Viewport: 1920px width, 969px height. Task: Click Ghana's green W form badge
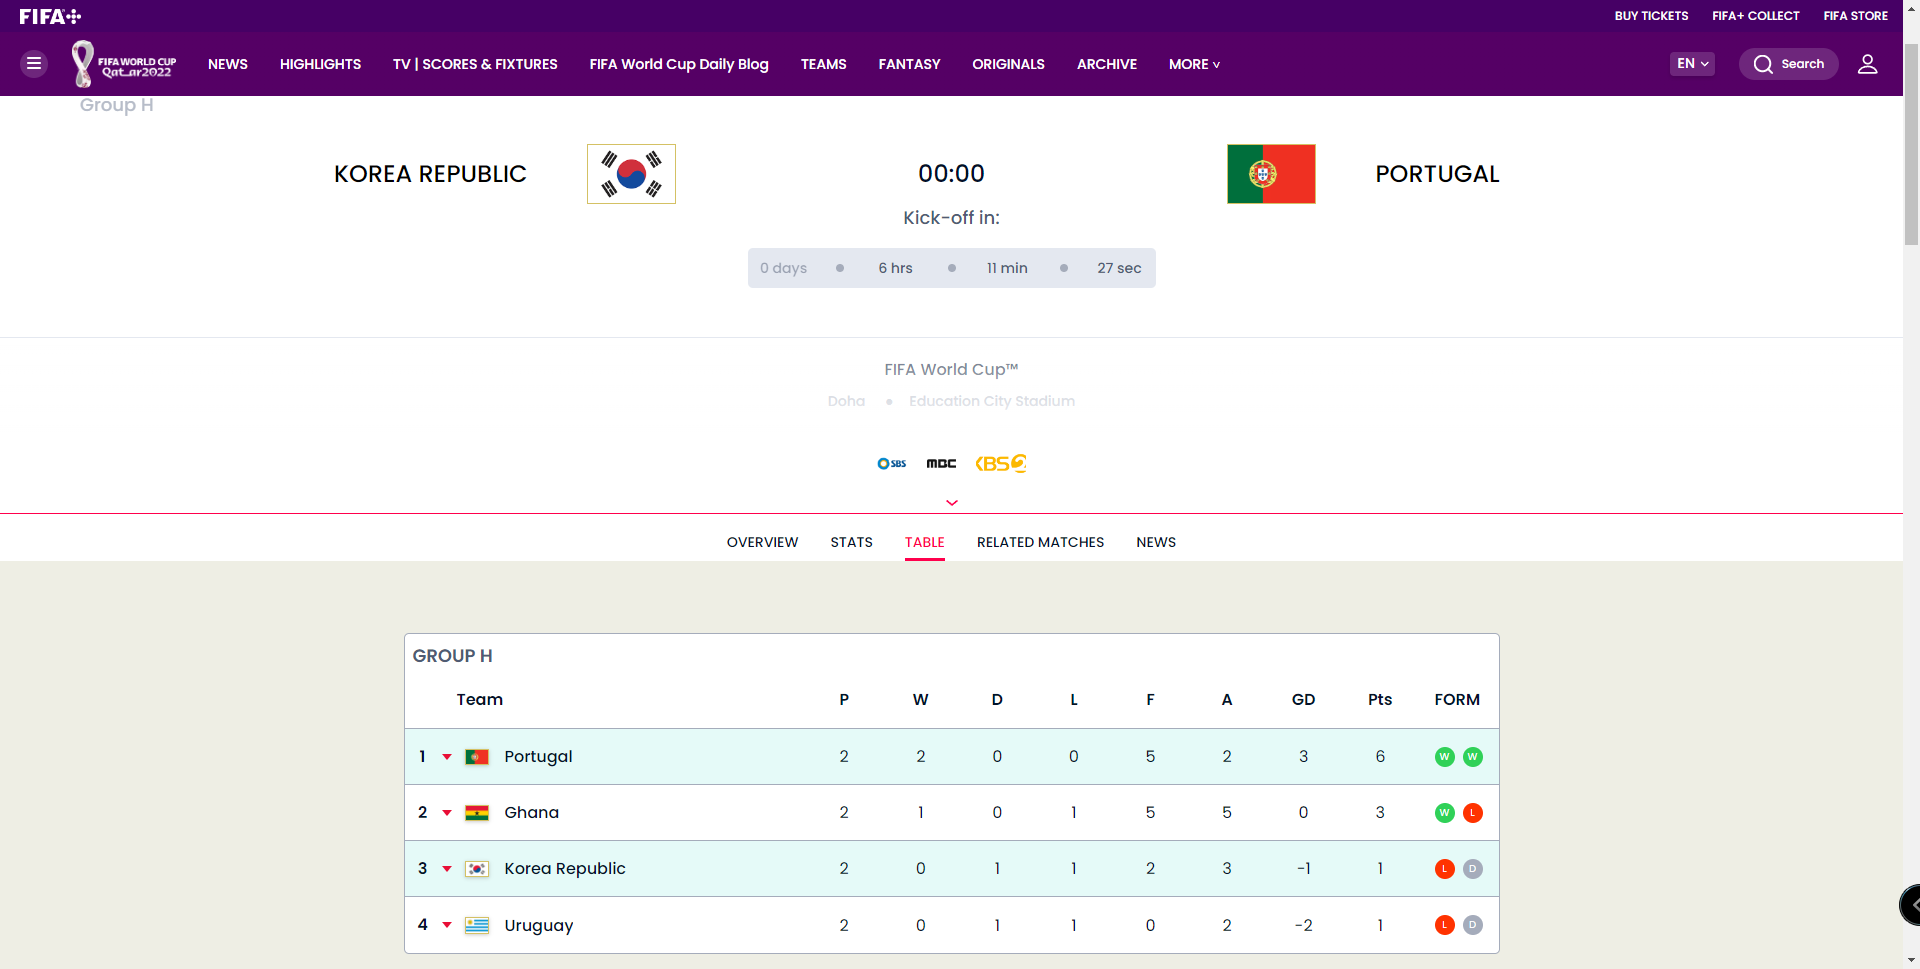1444,813
